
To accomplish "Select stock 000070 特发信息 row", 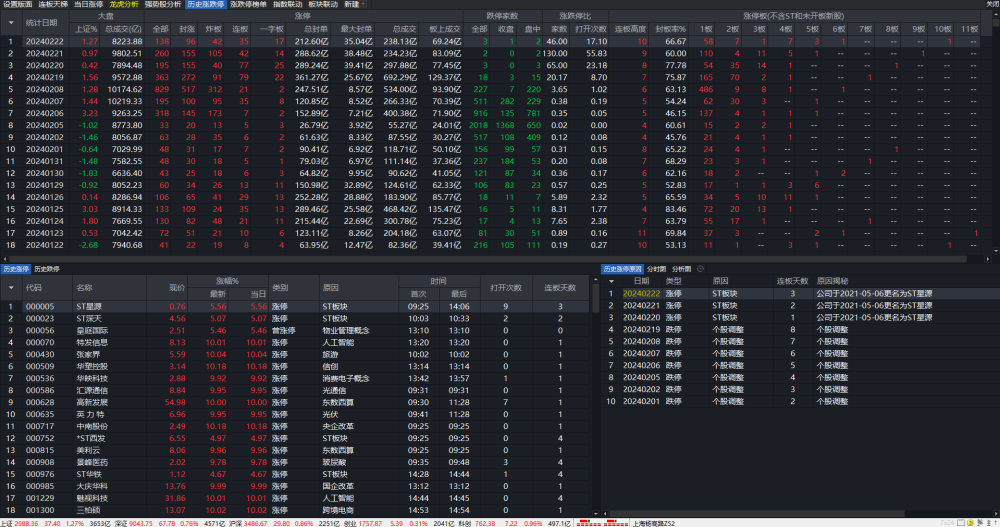I will [x=295, y=343].
